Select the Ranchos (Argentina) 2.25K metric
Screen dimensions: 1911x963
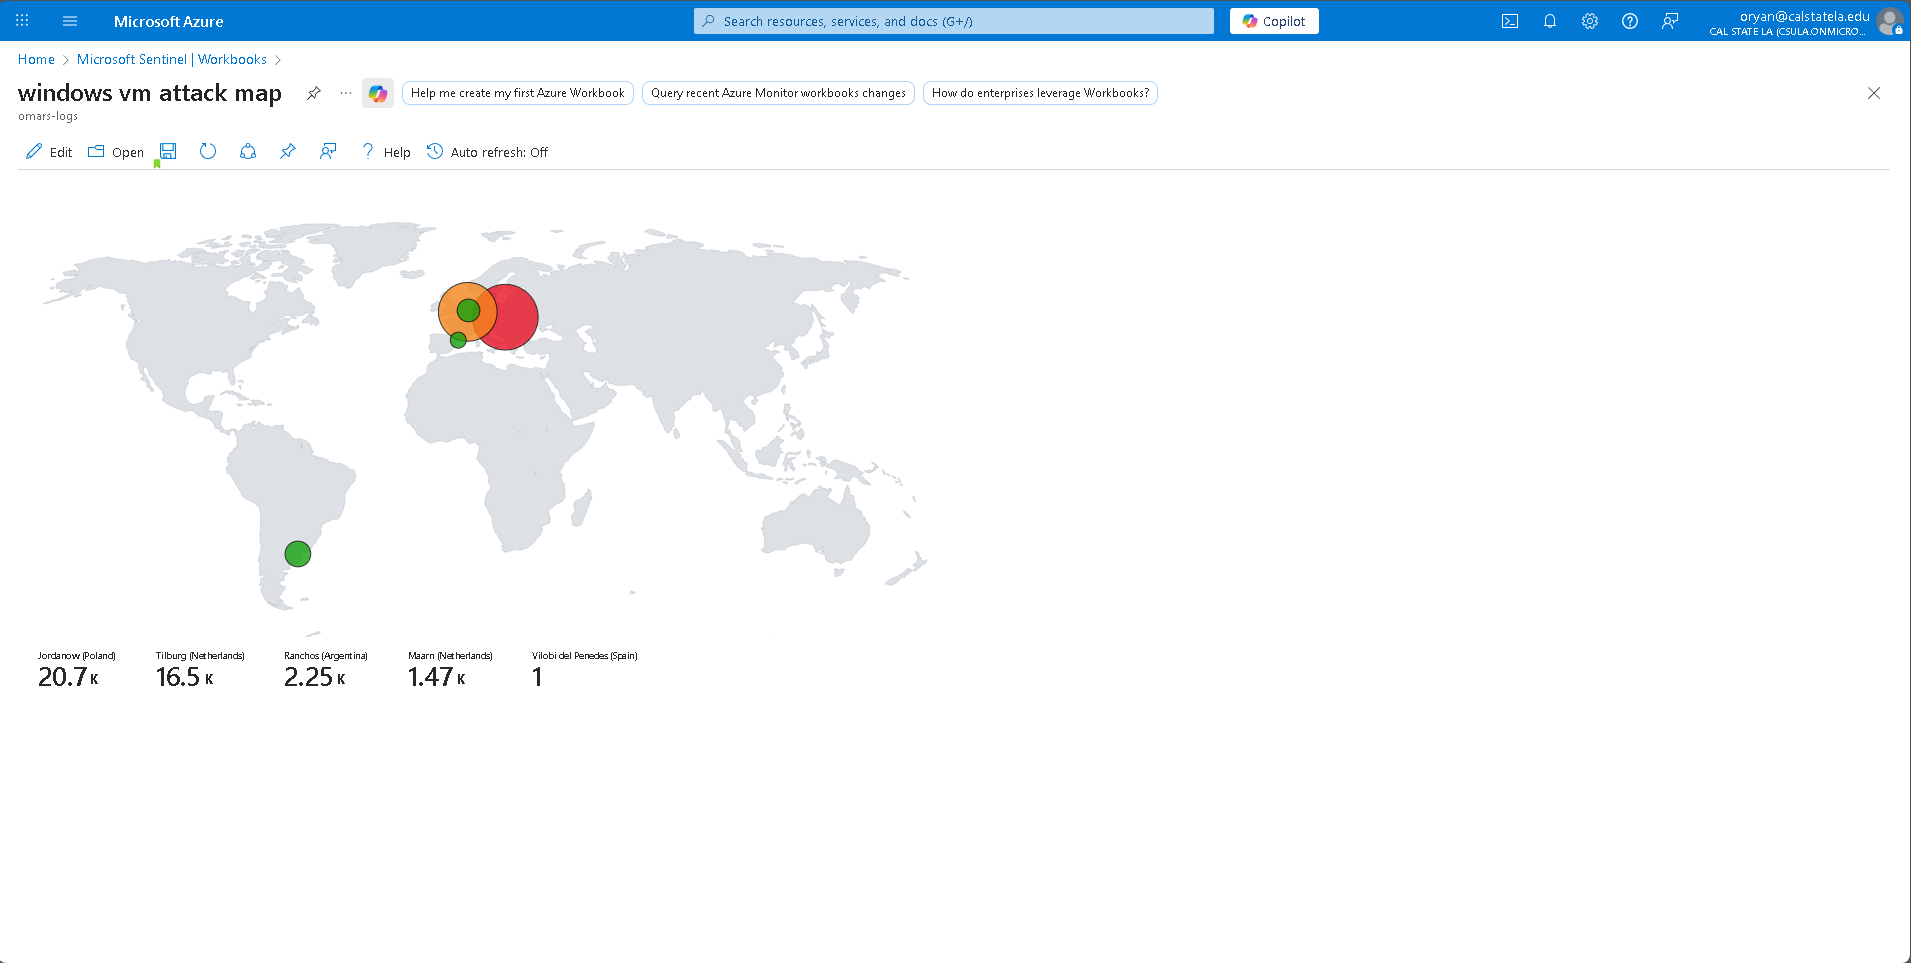tap(326, 669)
